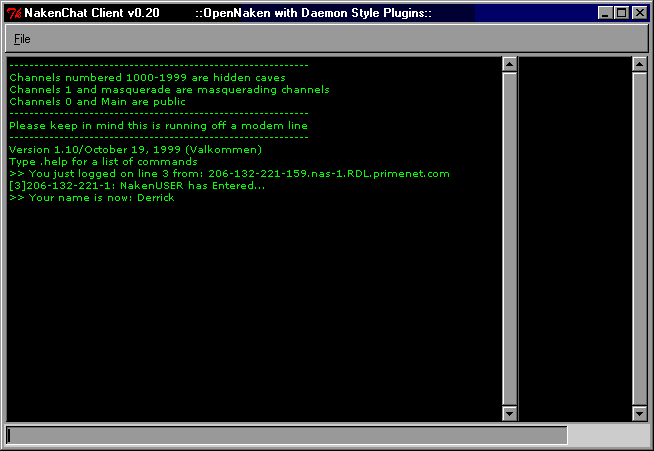
Task: Click the window title 'NakenChat Client v0.20'
Action: click(x=92, y=13)
